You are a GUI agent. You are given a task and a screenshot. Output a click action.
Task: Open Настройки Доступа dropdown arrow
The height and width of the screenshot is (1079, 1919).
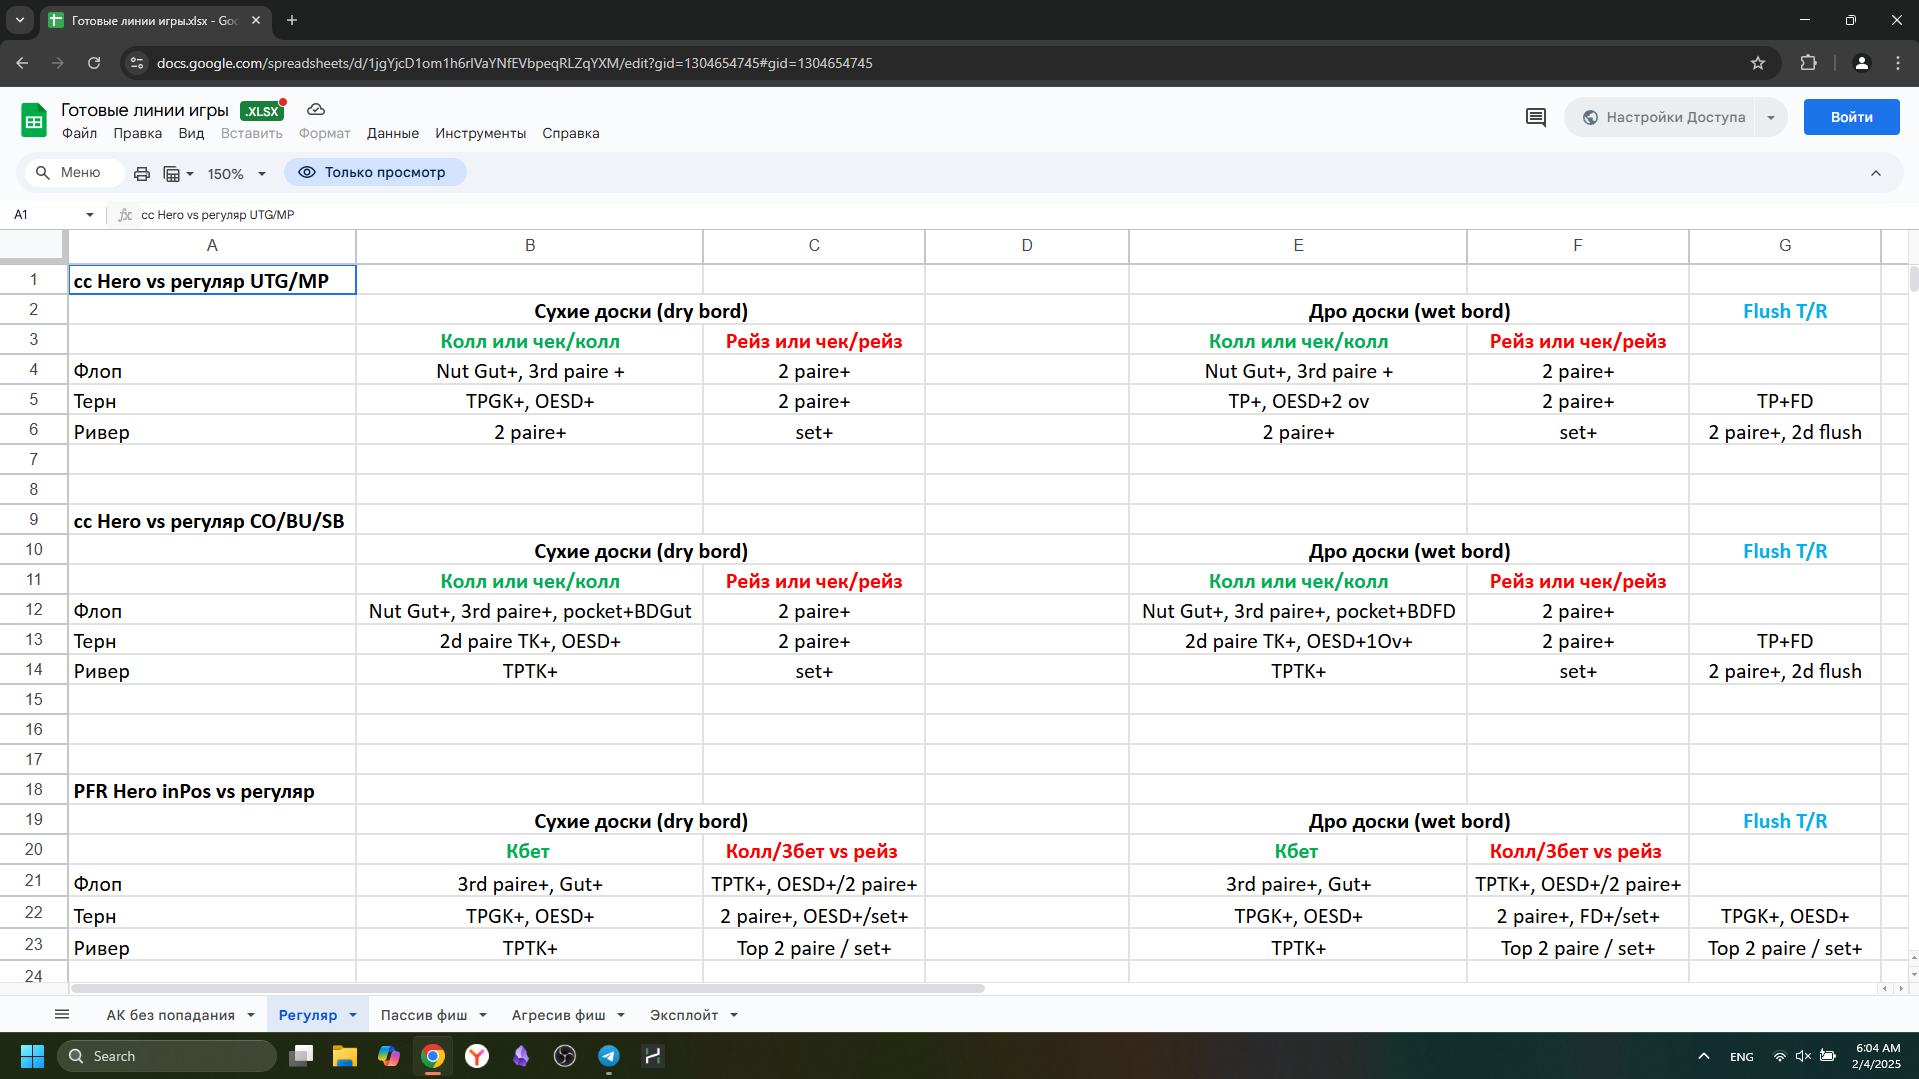click(x=1771, y=118)
